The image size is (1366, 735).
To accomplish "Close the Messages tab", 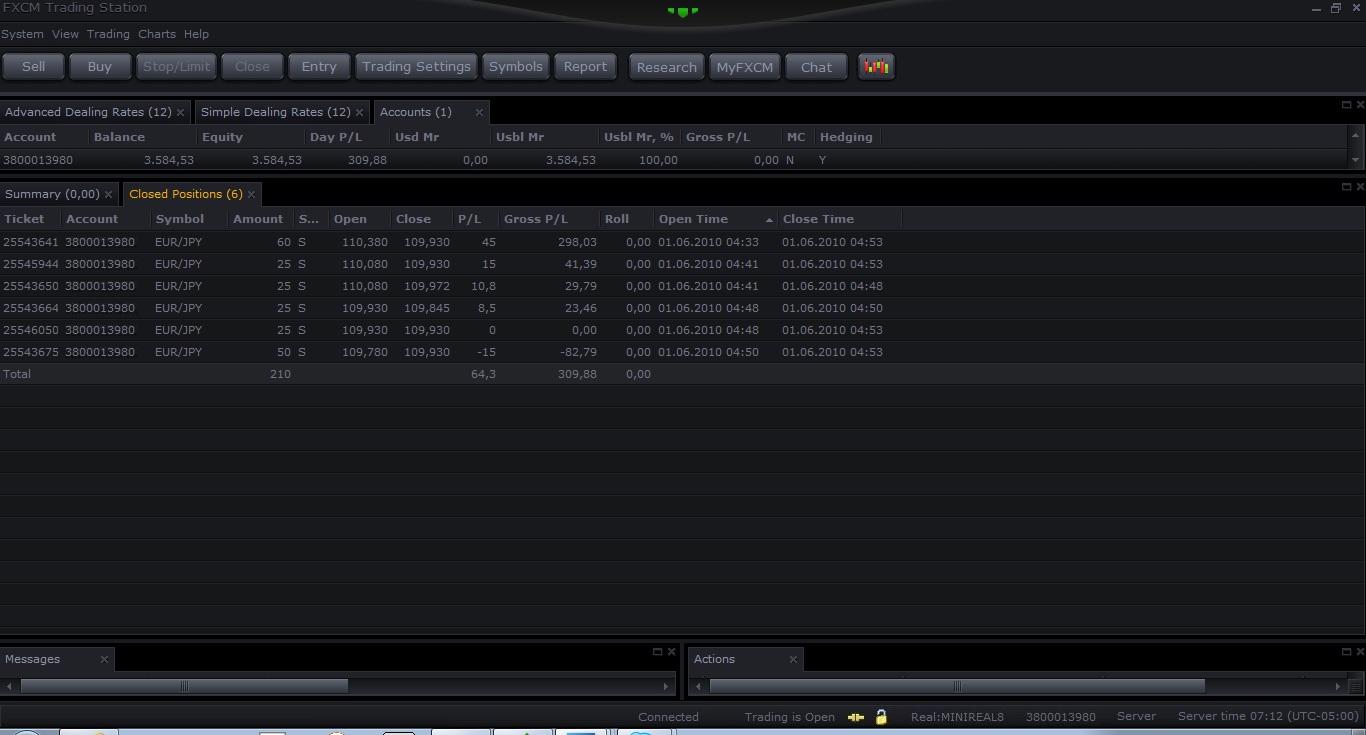I will [104, 659].
